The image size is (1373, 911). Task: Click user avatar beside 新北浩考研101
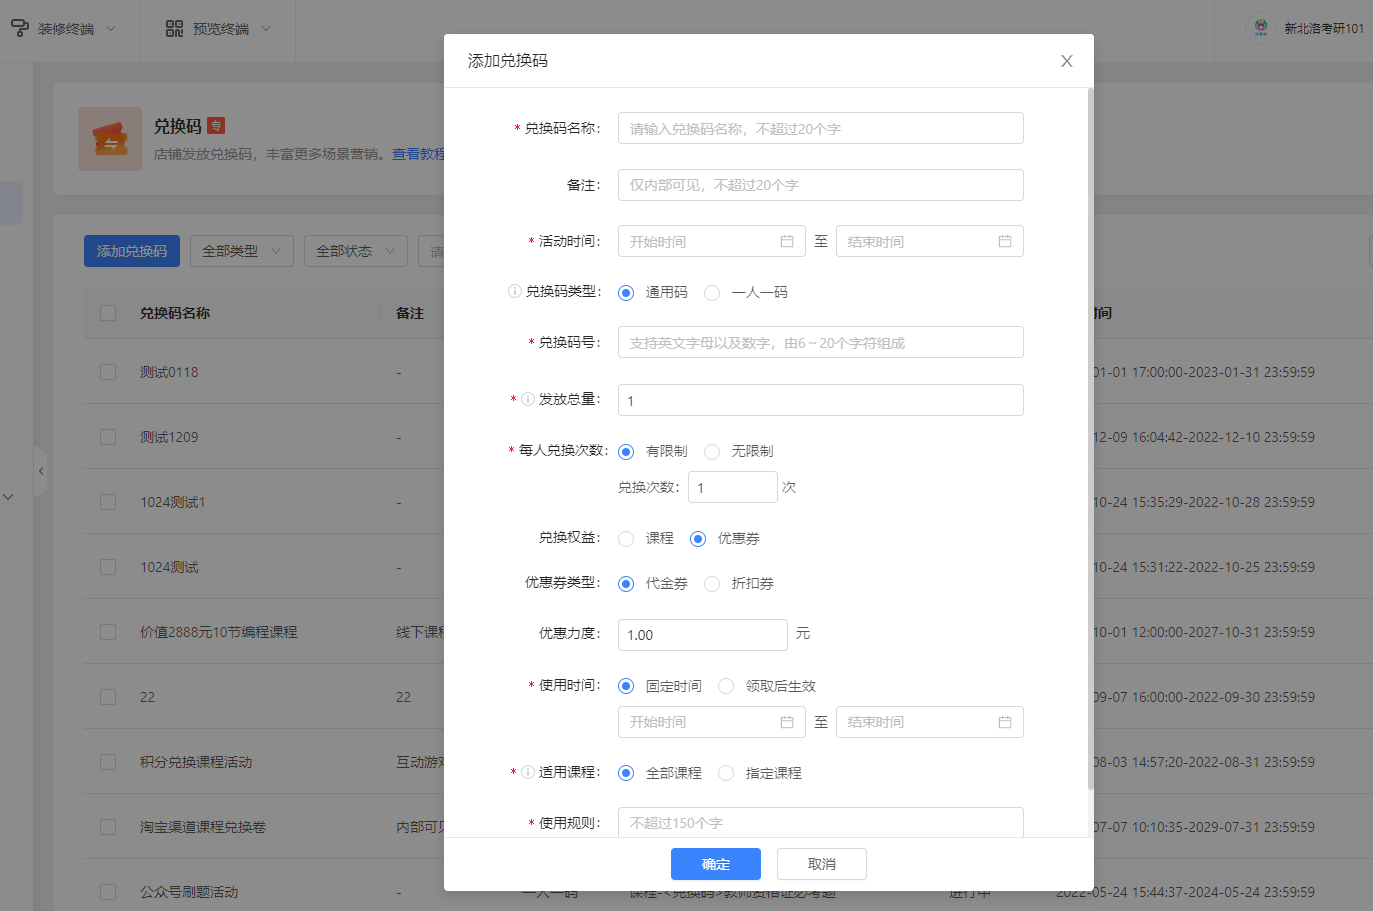pyautogui.click(x=1261, y=28)
